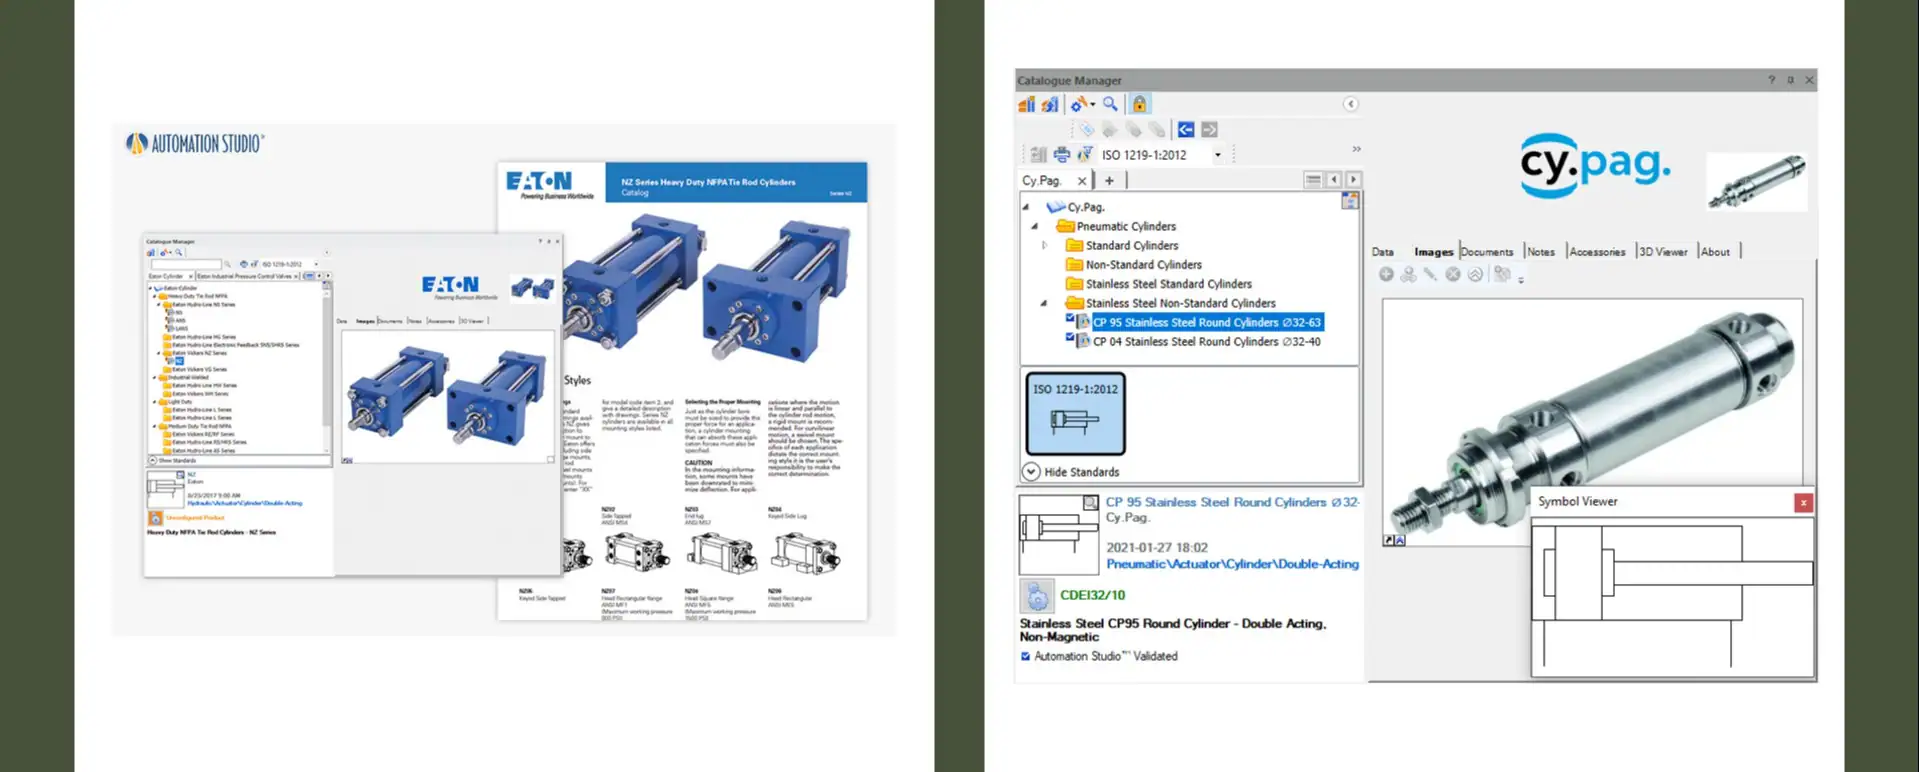Click the help question mark in title bar
Image resolution: width=1919 pixels, height=772 pixels.
(x=1771, y=80)
